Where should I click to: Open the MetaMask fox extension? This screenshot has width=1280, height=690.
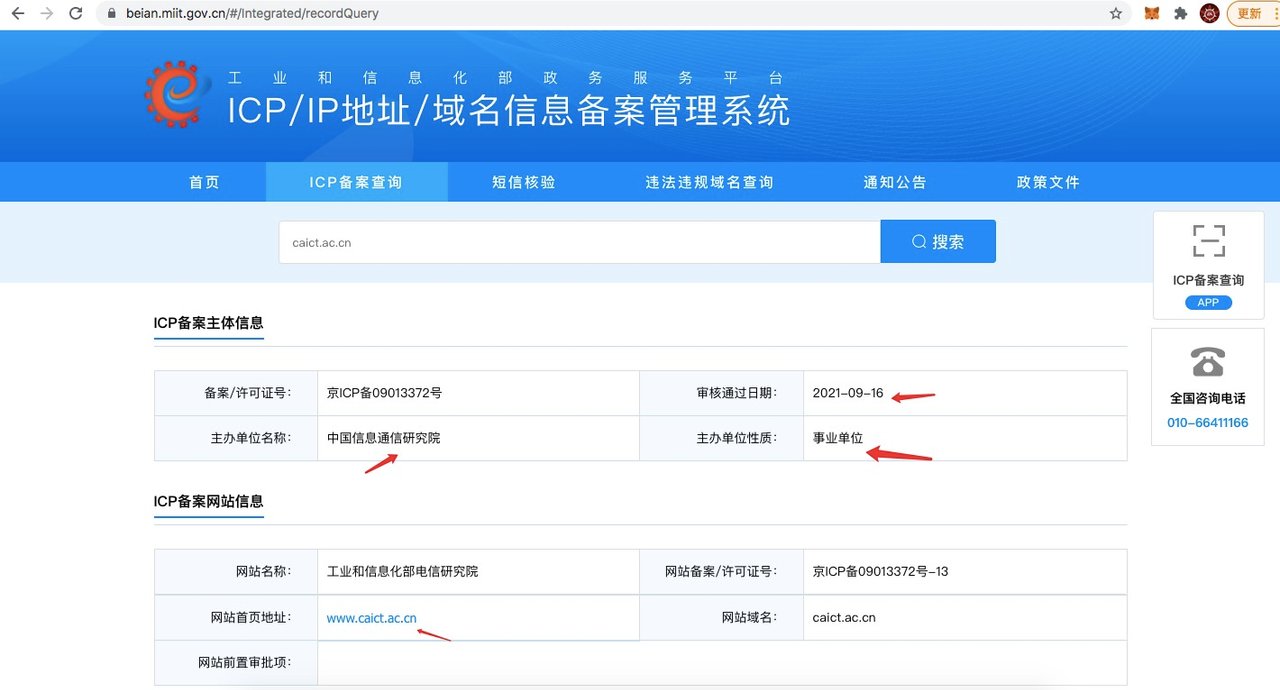(1152, 14)
